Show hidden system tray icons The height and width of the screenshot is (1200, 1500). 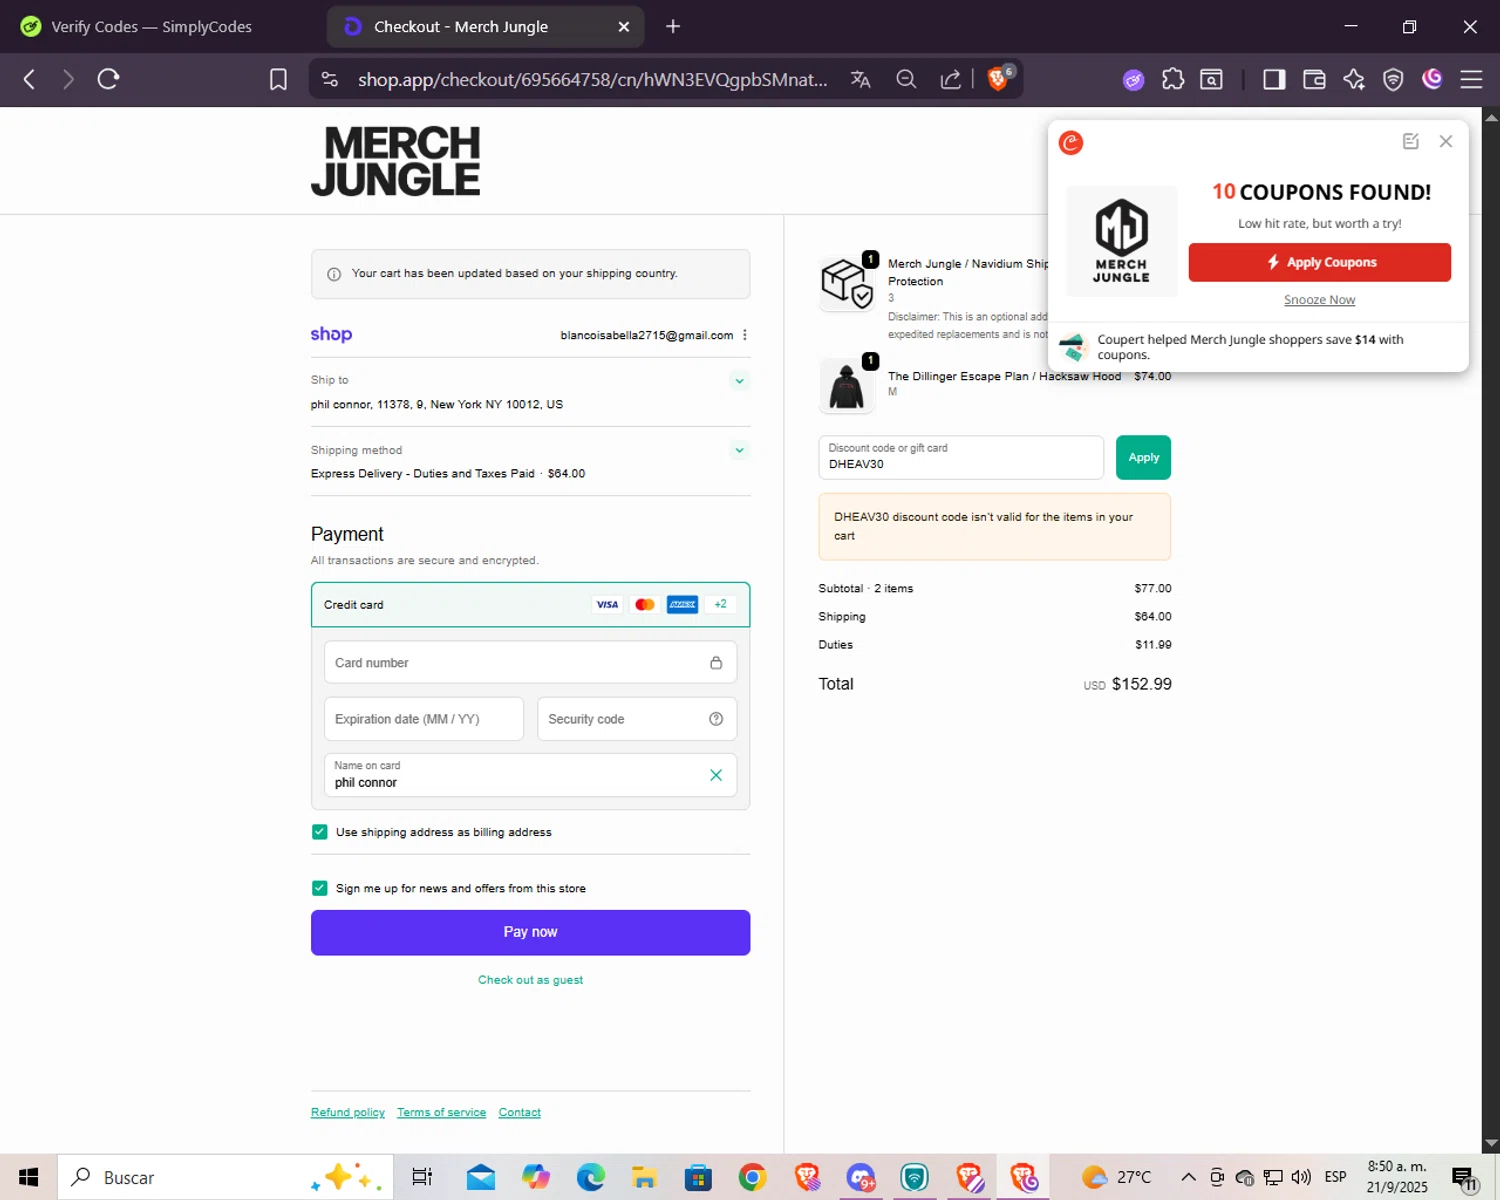click(x=1188, y=1177)
